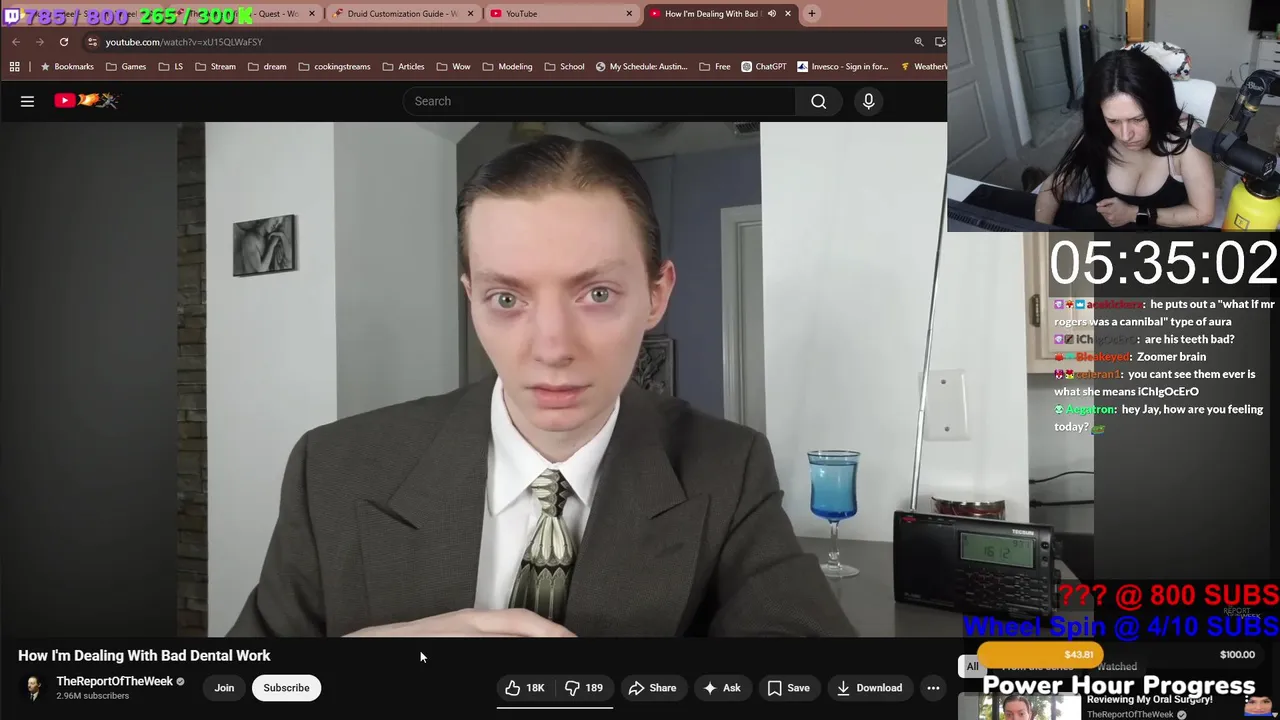
Task: Open the more actions ellipsis menu
Action: coord(933,688)
